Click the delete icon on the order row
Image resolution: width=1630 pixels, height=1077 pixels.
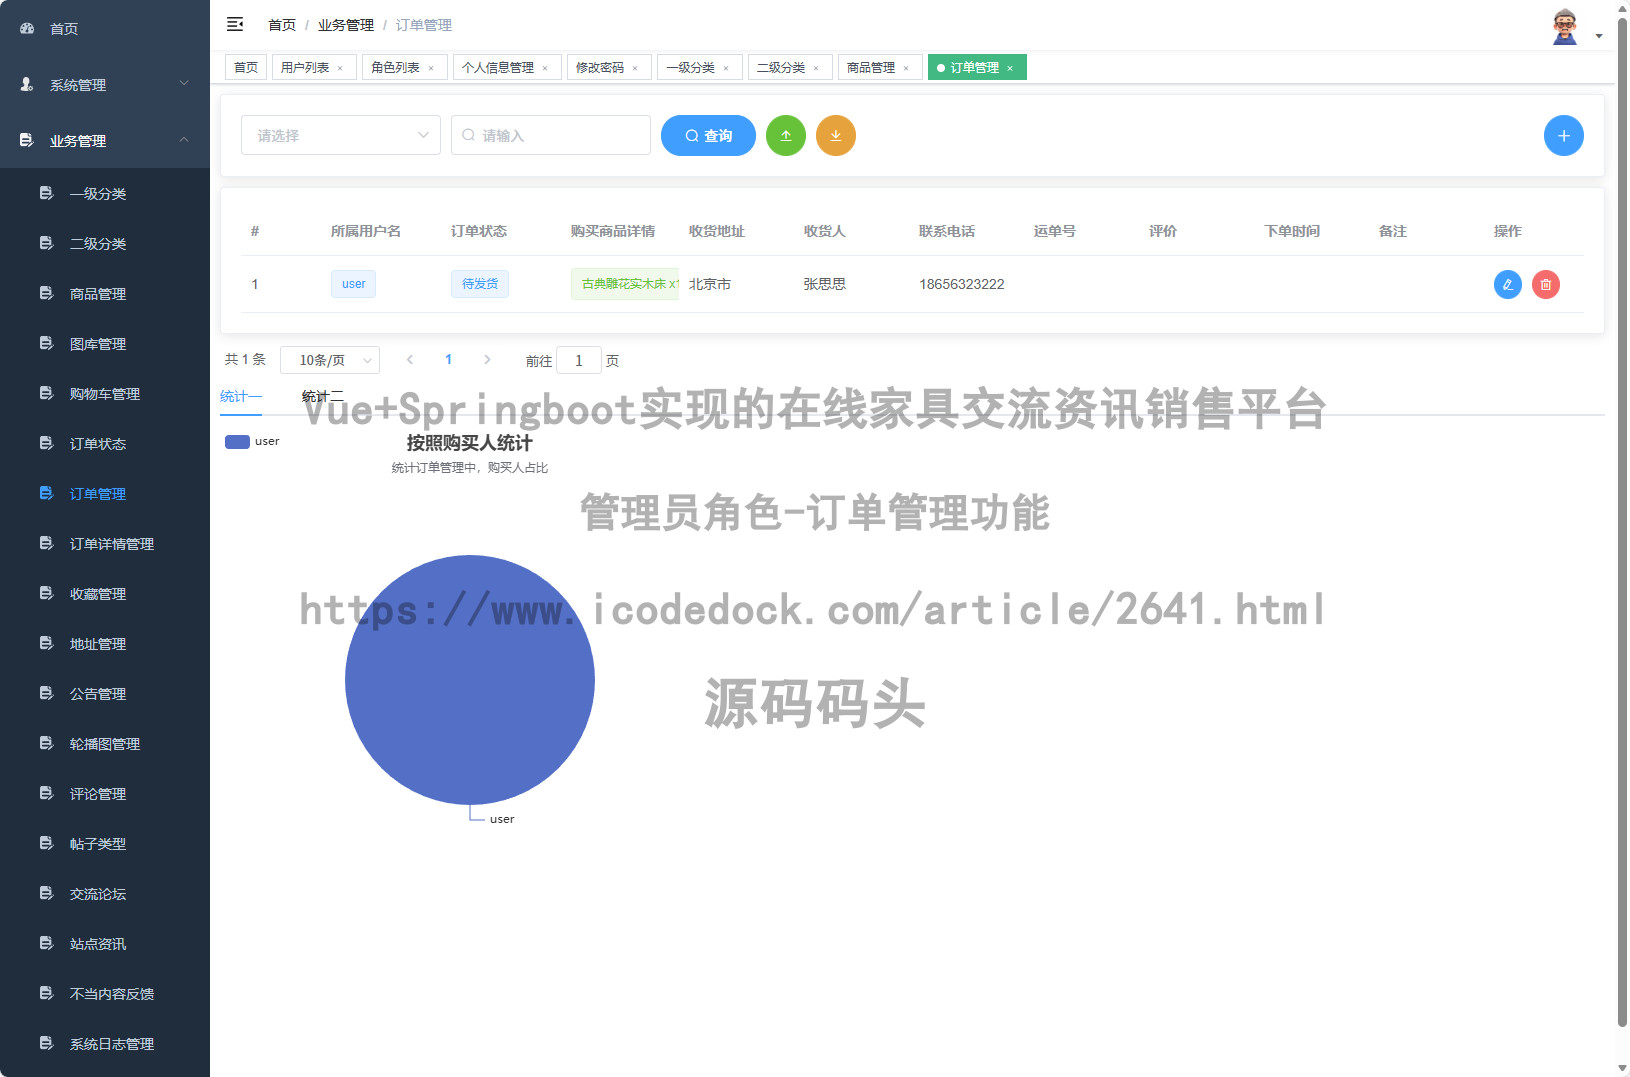tap(1546, 284)
